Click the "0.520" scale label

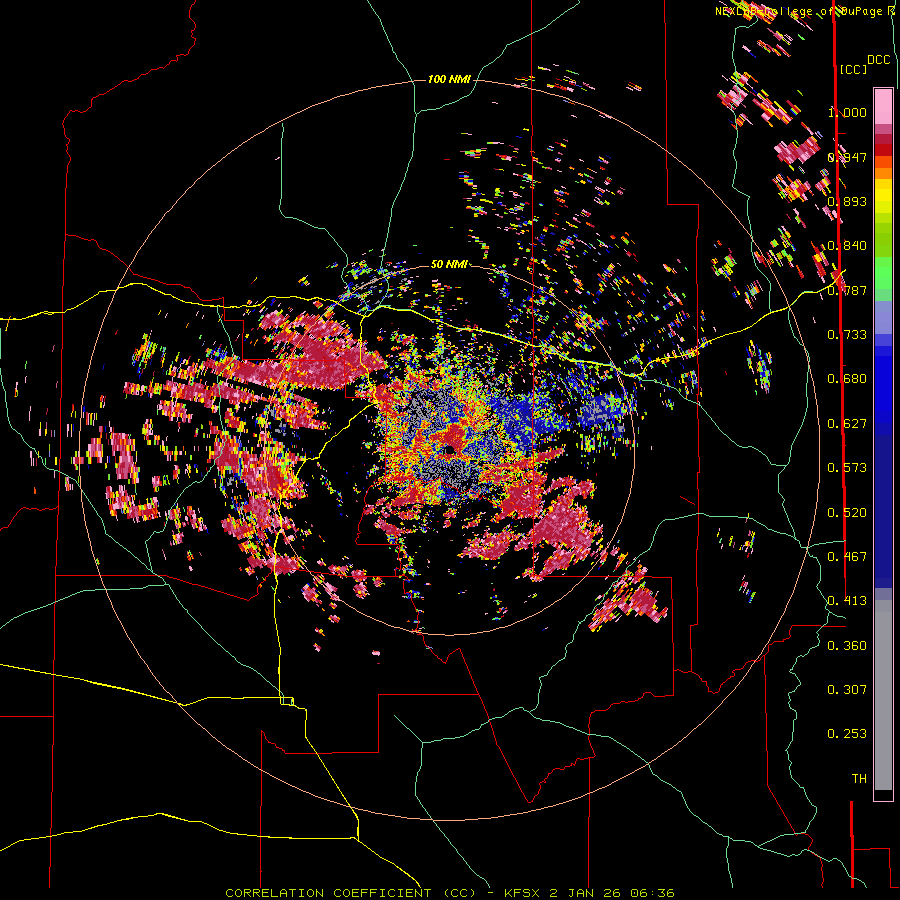click(x=847, y=513)
